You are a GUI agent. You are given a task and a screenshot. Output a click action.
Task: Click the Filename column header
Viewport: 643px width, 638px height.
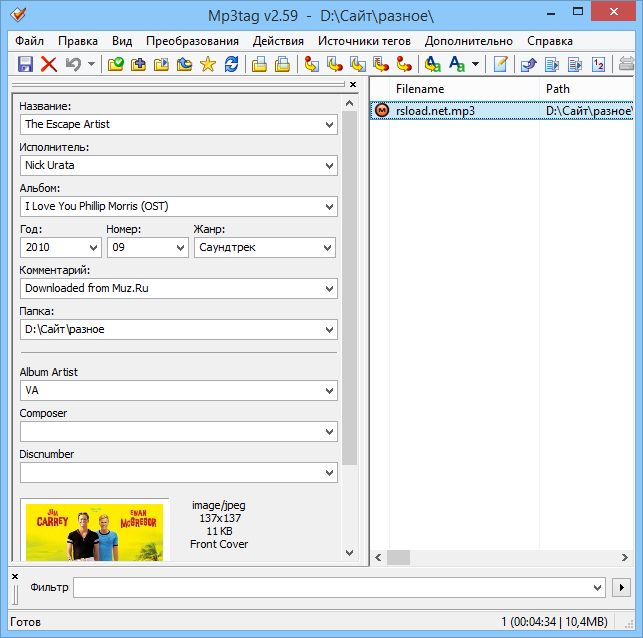pos(463,89)
